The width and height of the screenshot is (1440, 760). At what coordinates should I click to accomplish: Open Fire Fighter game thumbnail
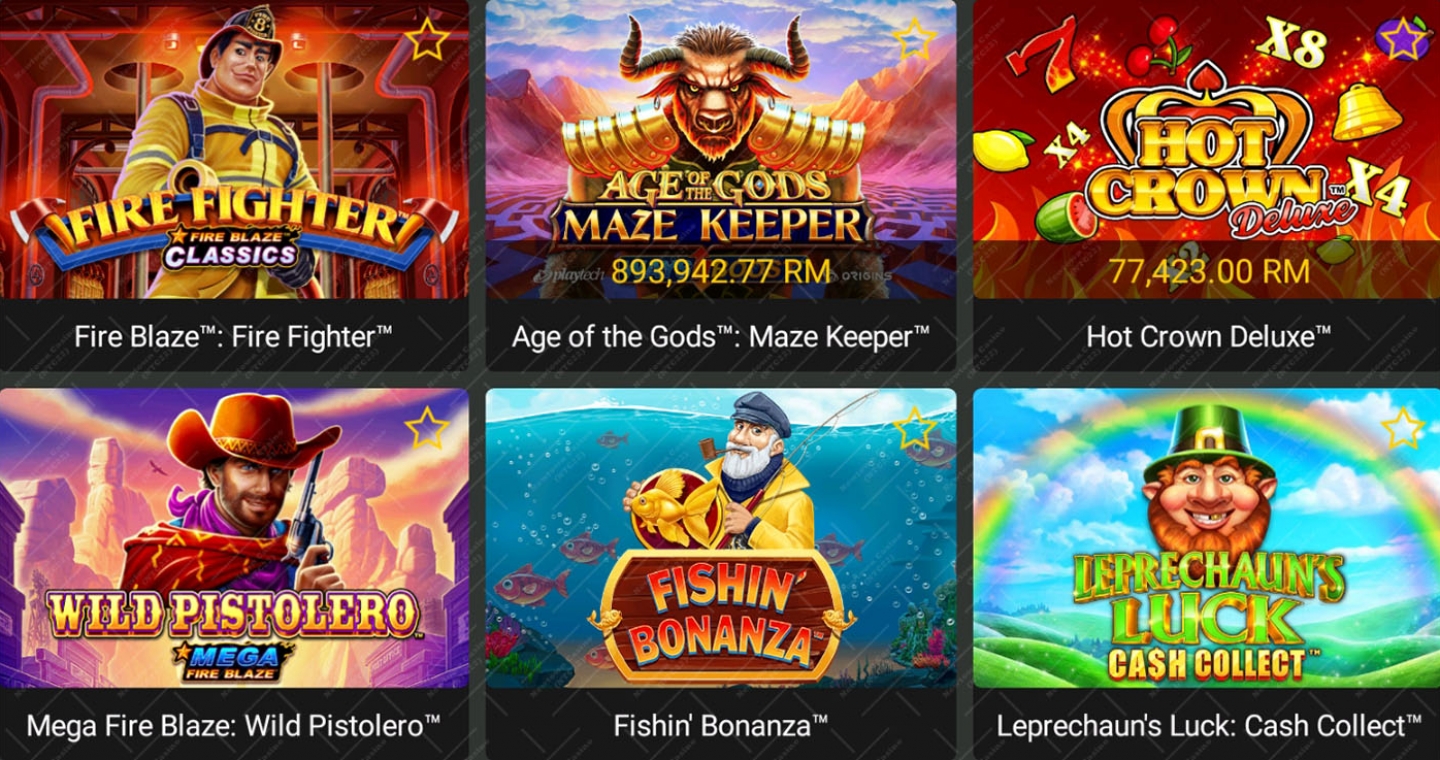point(234,149)
